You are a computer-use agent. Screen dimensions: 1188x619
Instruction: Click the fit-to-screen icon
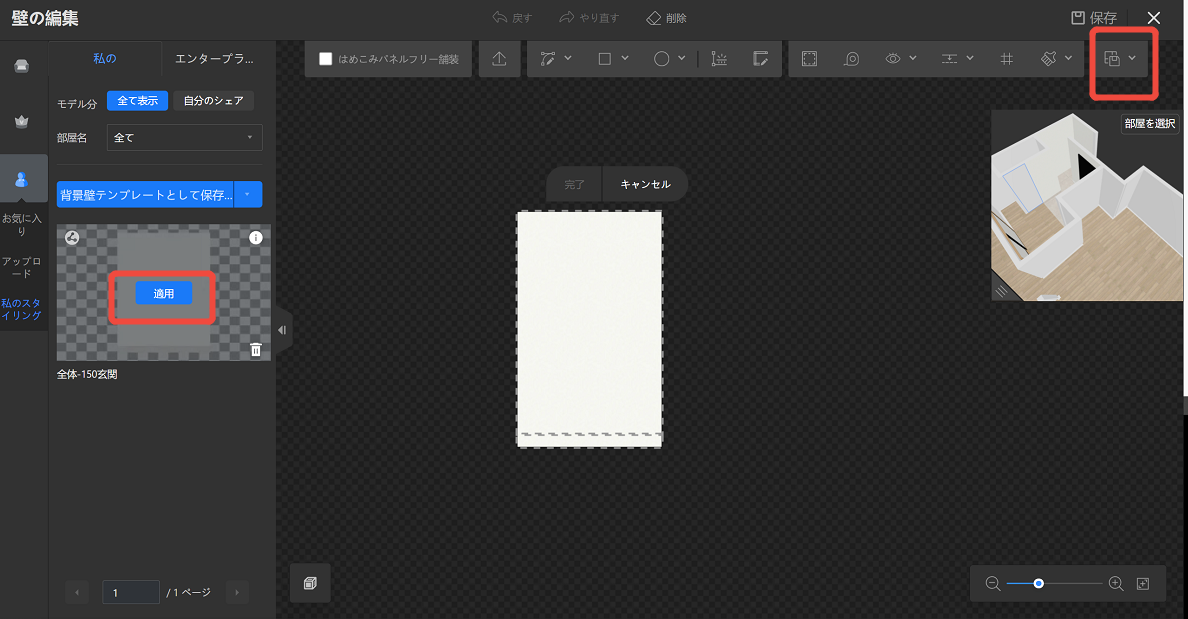coord(1143,583)
